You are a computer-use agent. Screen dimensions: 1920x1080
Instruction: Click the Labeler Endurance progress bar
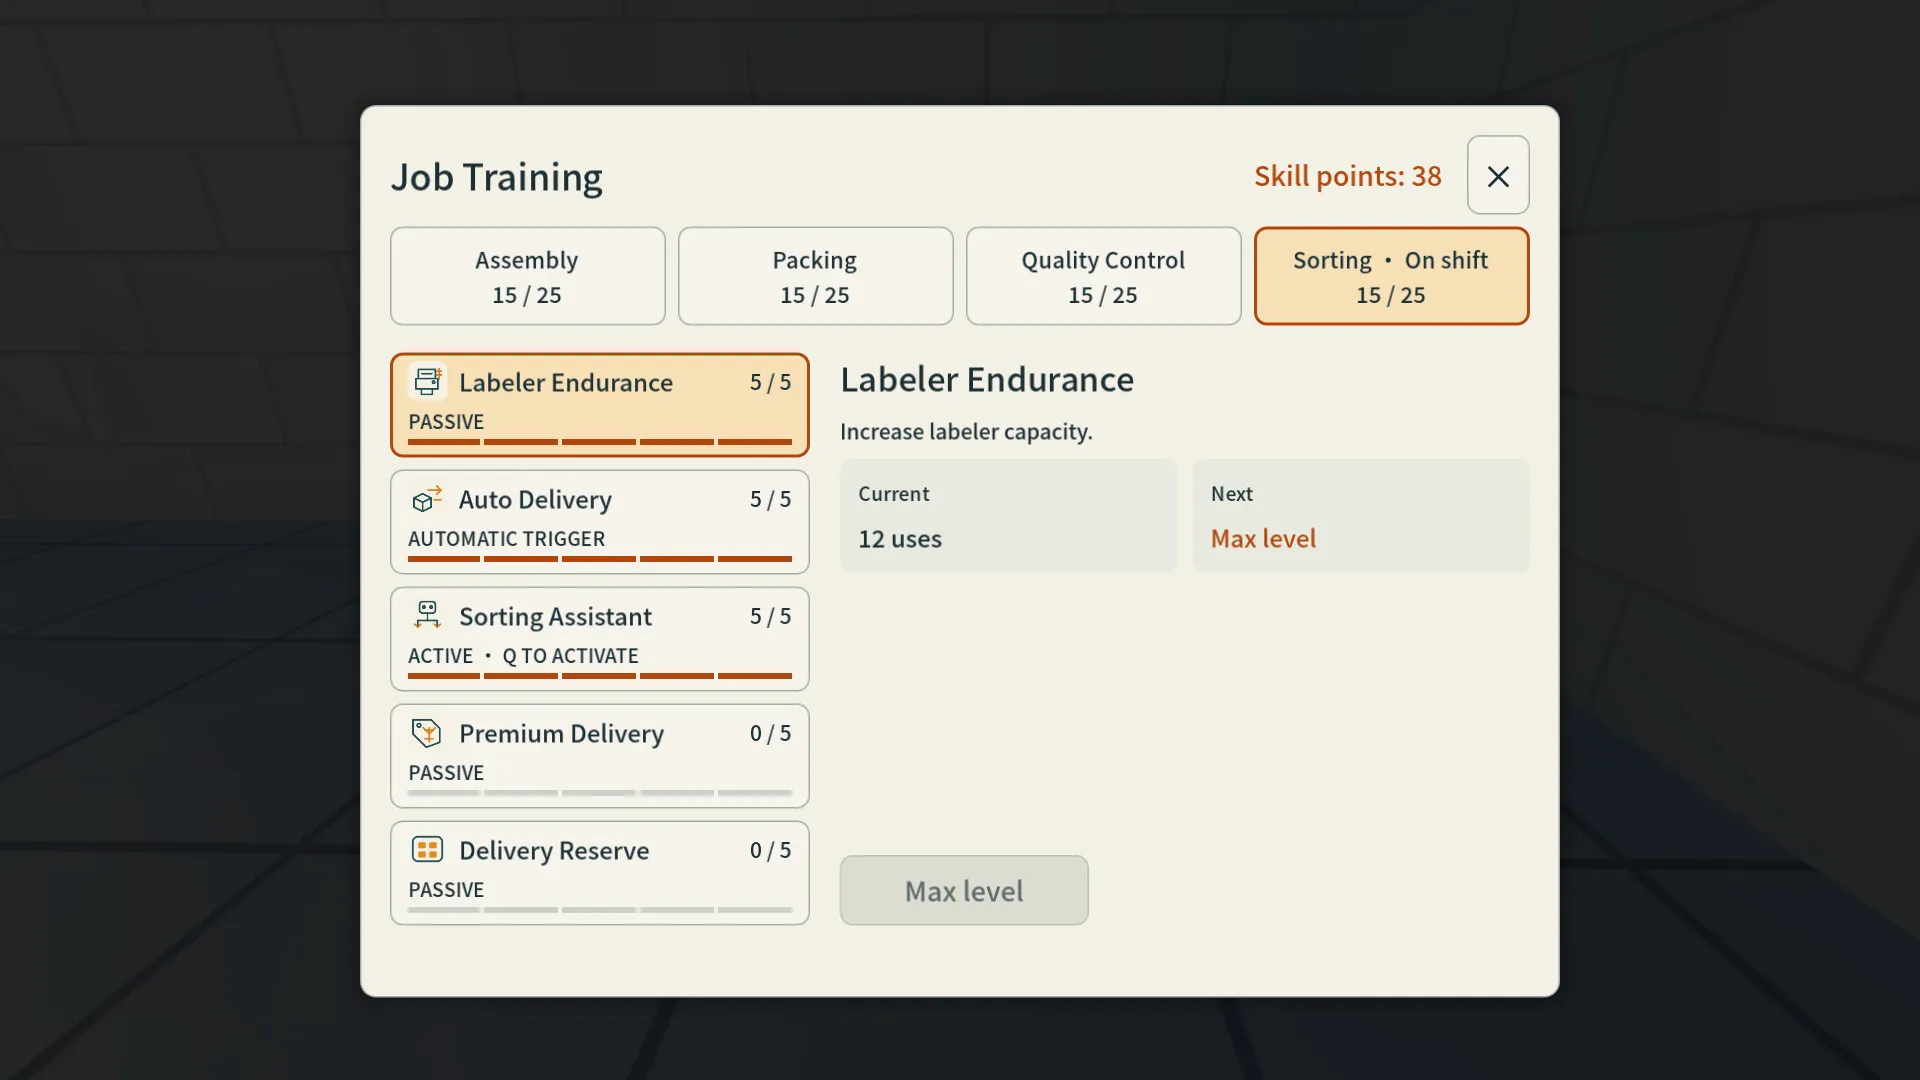(600, 441)
